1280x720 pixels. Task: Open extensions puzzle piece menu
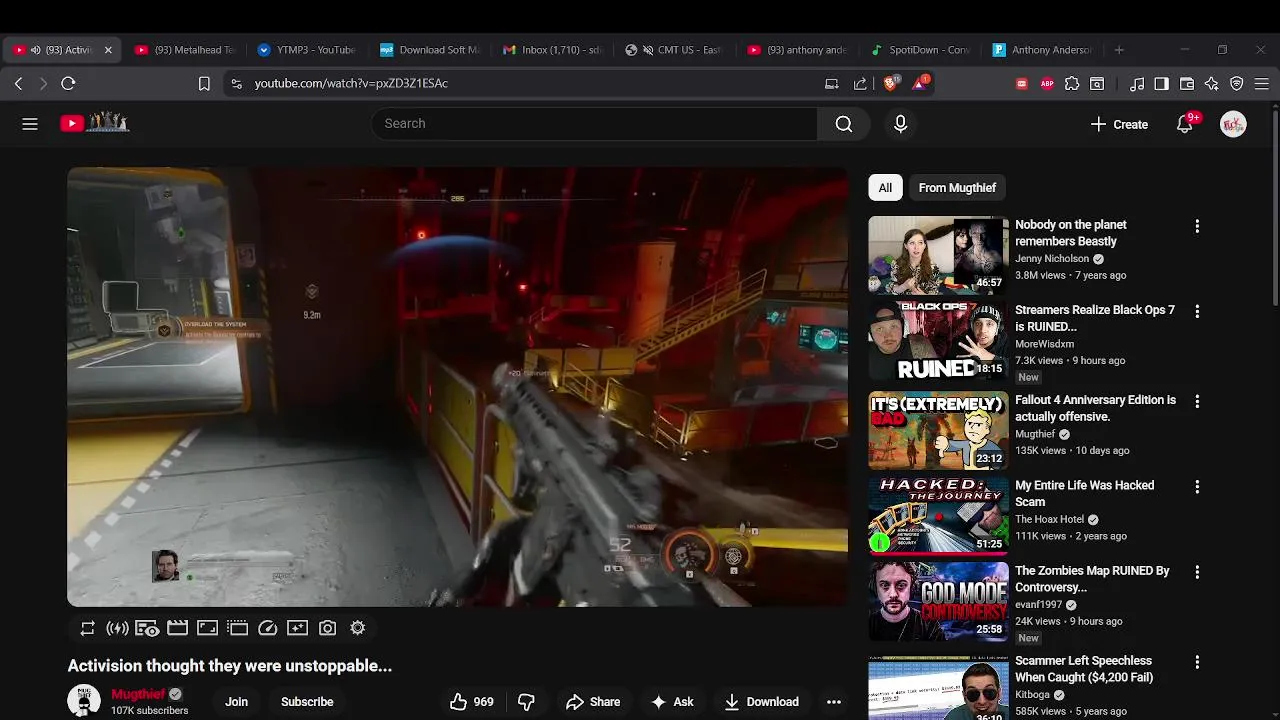tap(1072, 84)
